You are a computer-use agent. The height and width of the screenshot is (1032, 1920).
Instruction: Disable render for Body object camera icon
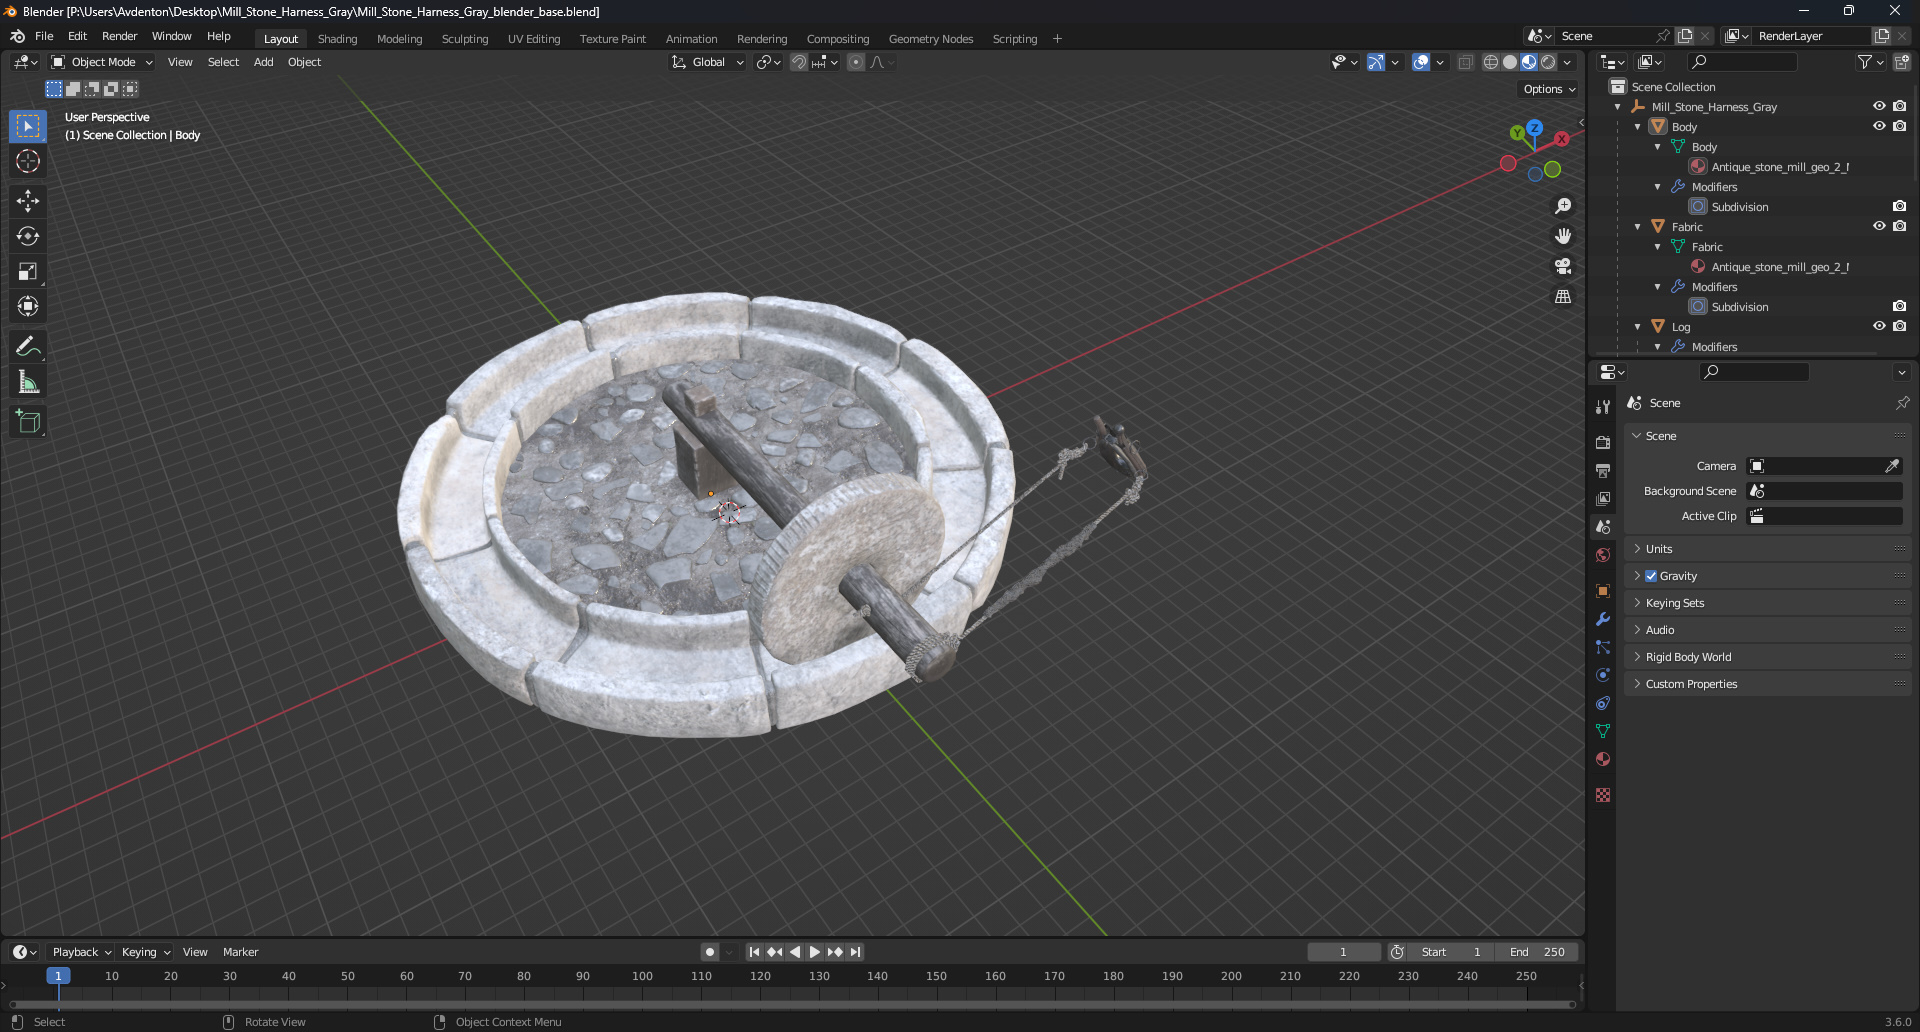coord(1900,126)
